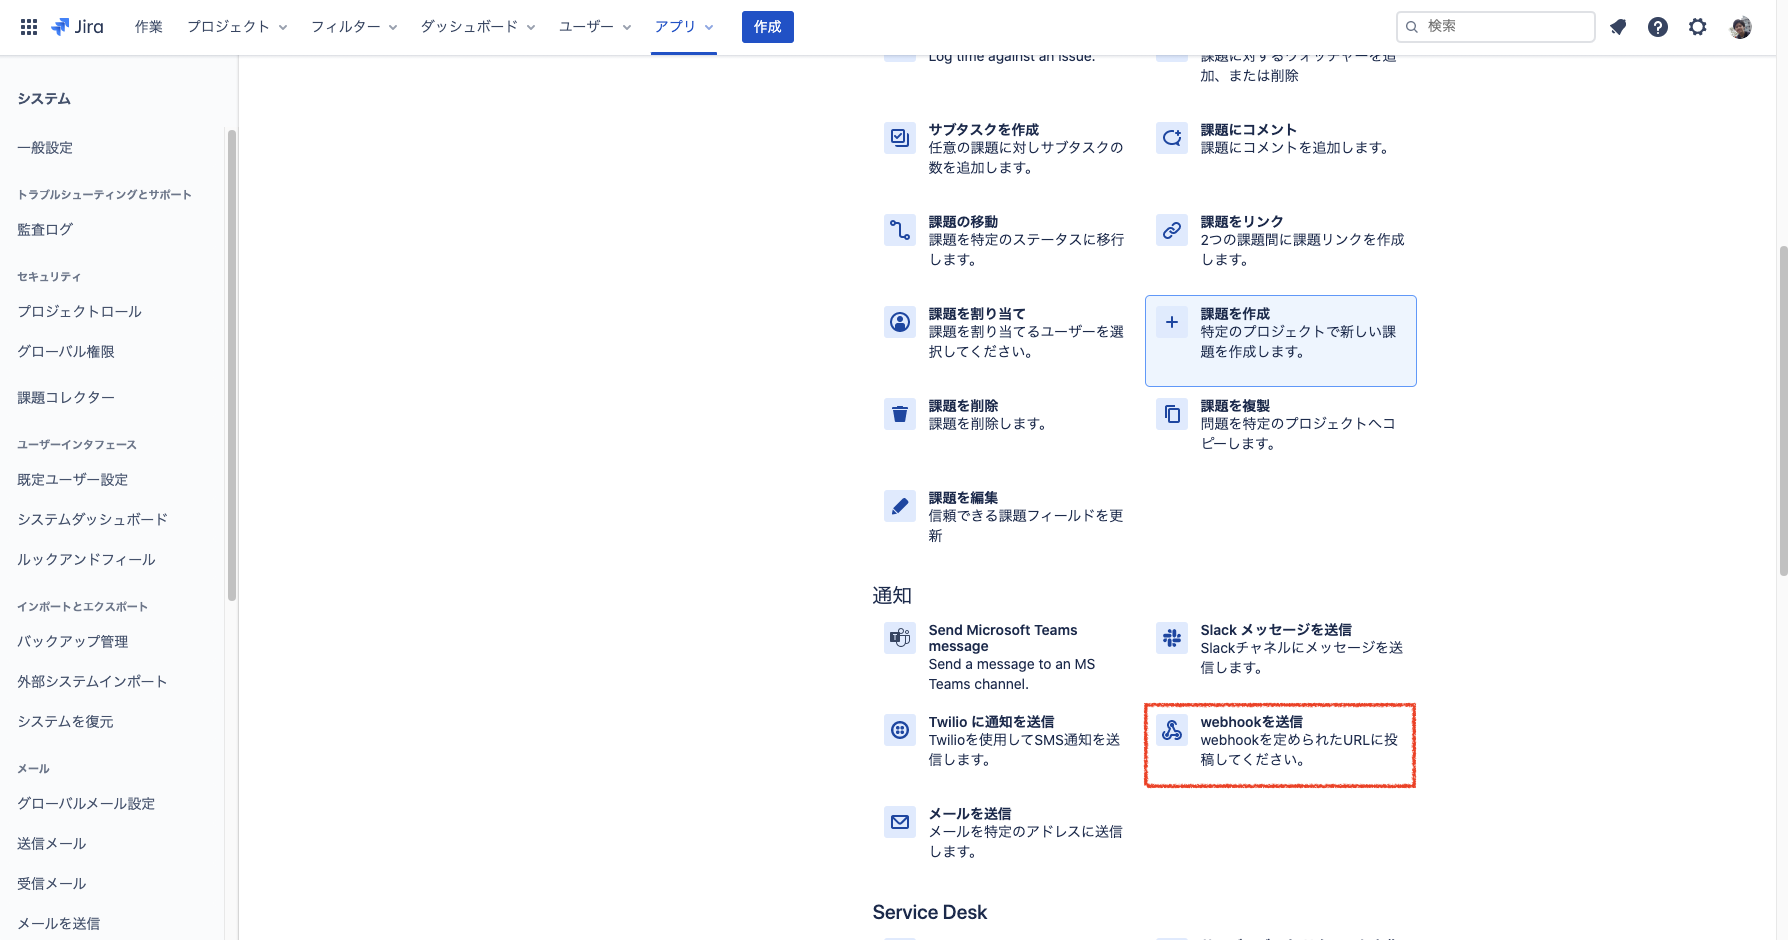The width and height of the screenshot is (1788, 940).
Task: Expand the ダッシュボード dropdown menu
Action: [x=478, y=27]
